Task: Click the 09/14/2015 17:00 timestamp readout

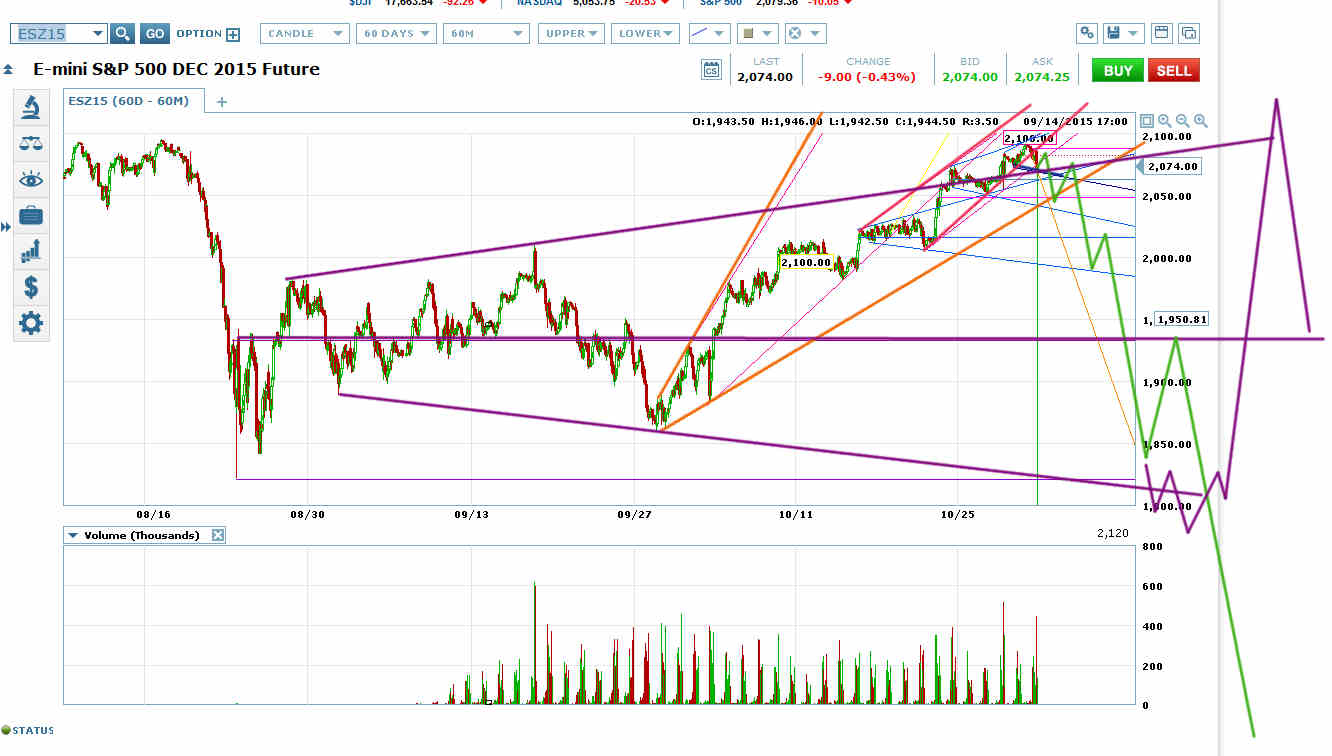Action: pyautogui.click(x=1077, y=121)
